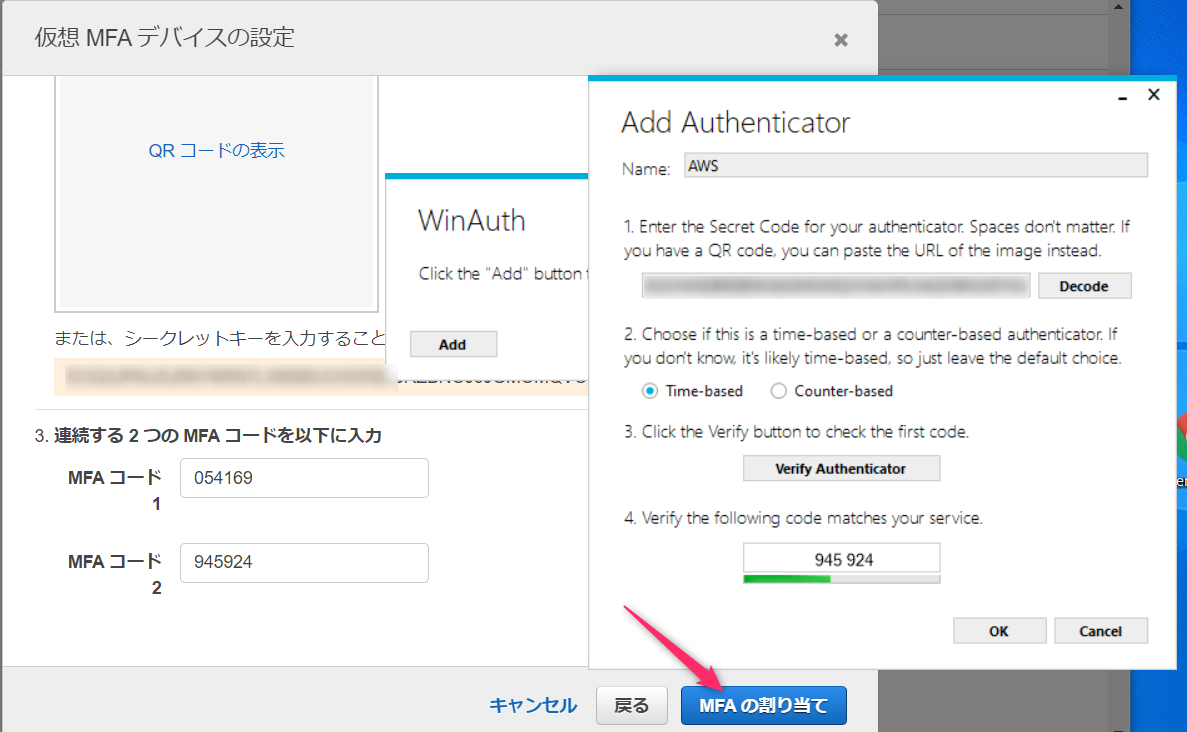Click the キャンセル link

coord(533,706)
